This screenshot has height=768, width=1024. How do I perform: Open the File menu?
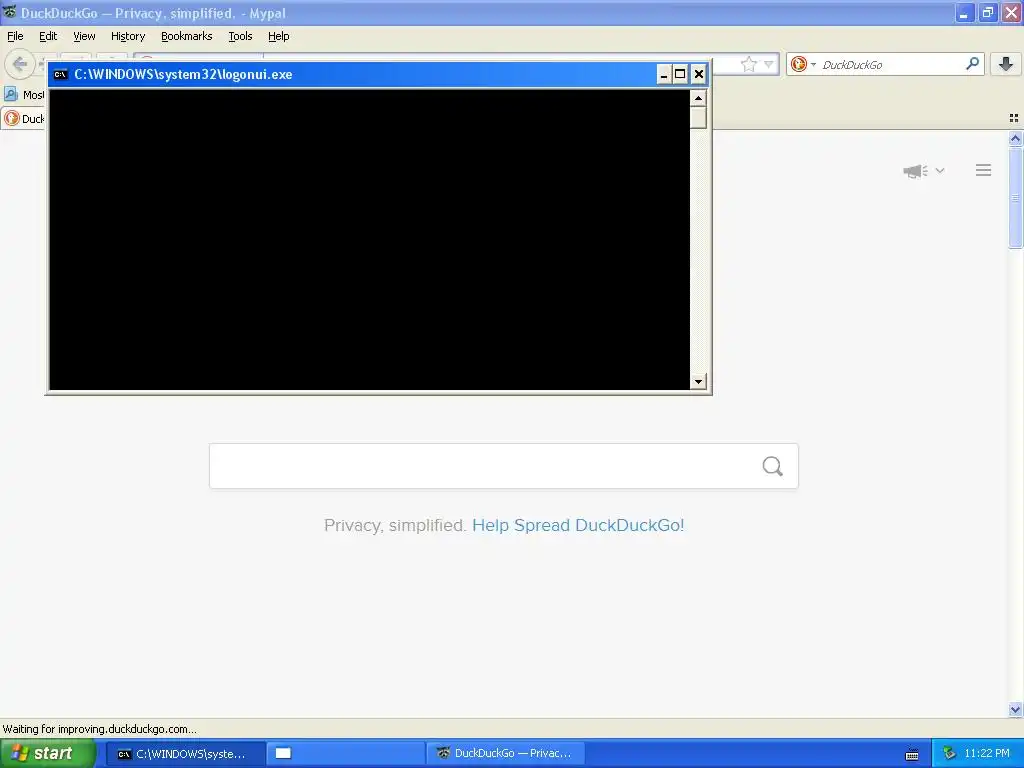(x=15, y=36)
